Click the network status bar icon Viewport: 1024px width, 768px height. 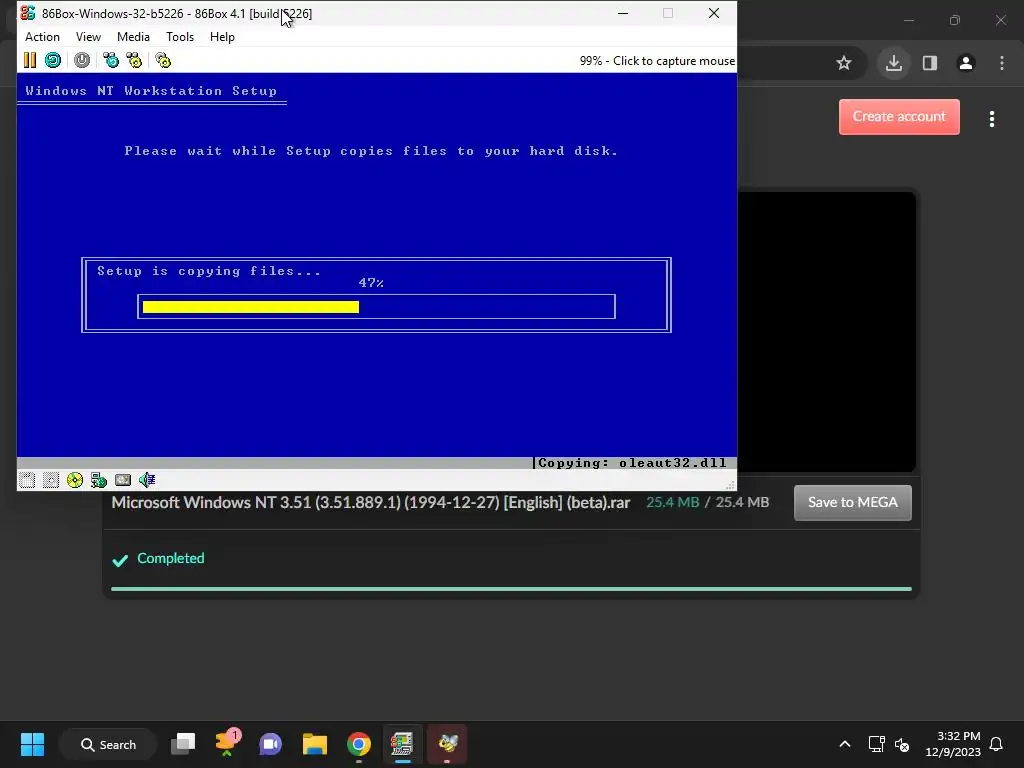[99, 480]
